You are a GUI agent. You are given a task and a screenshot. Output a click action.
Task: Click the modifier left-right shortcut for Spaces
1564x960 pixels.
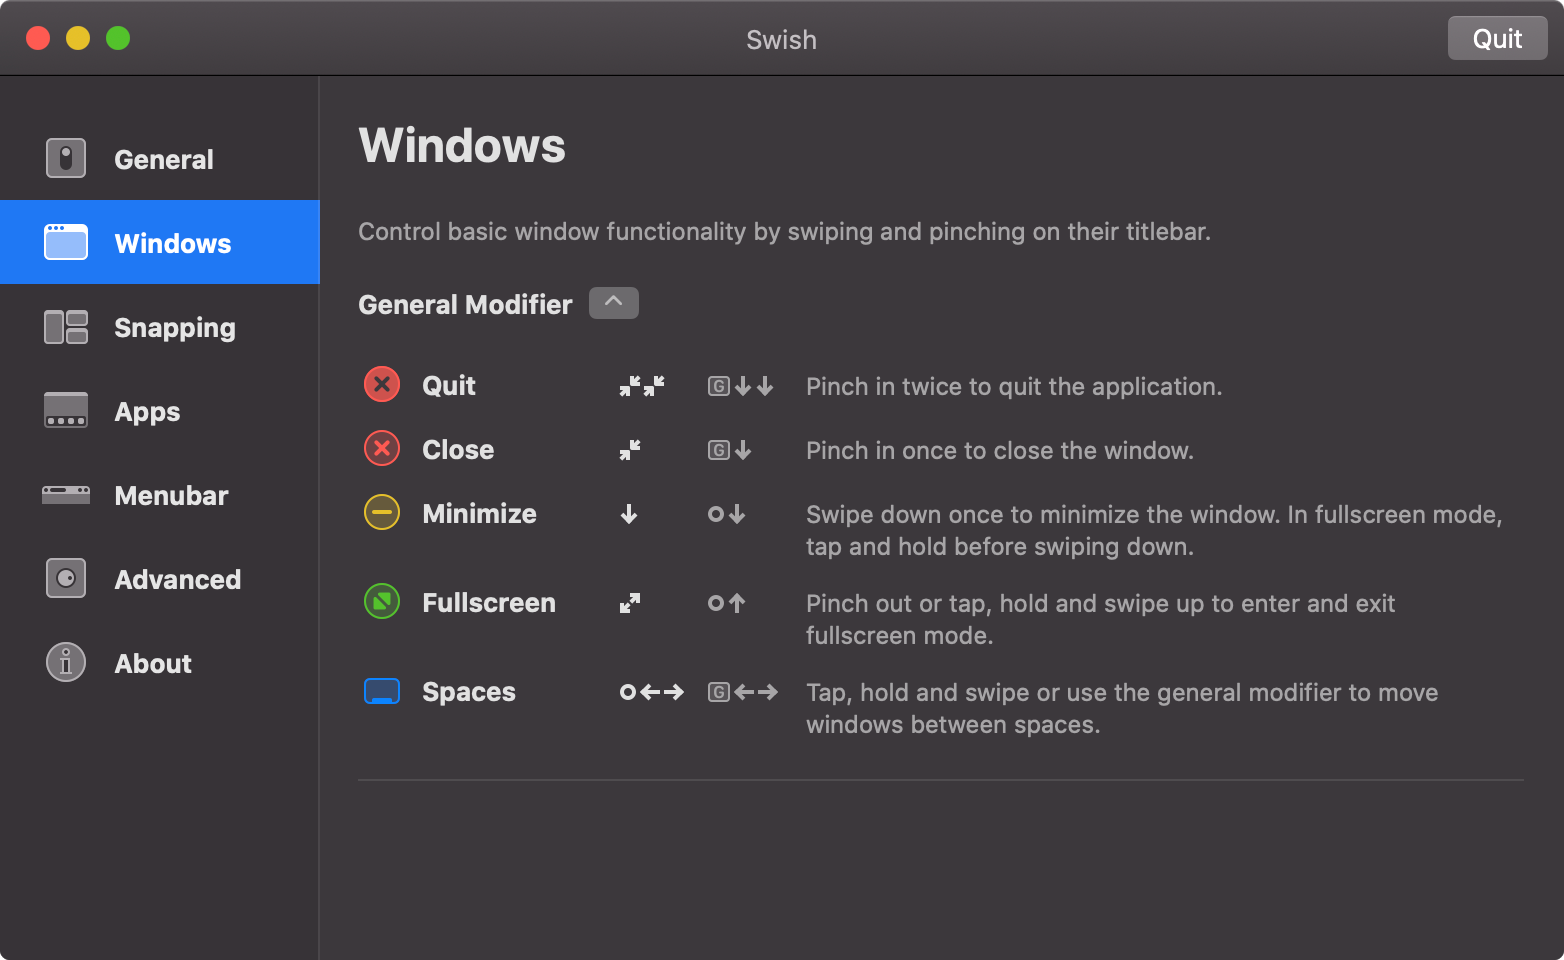pyautogui.click(x=743, y=692)
